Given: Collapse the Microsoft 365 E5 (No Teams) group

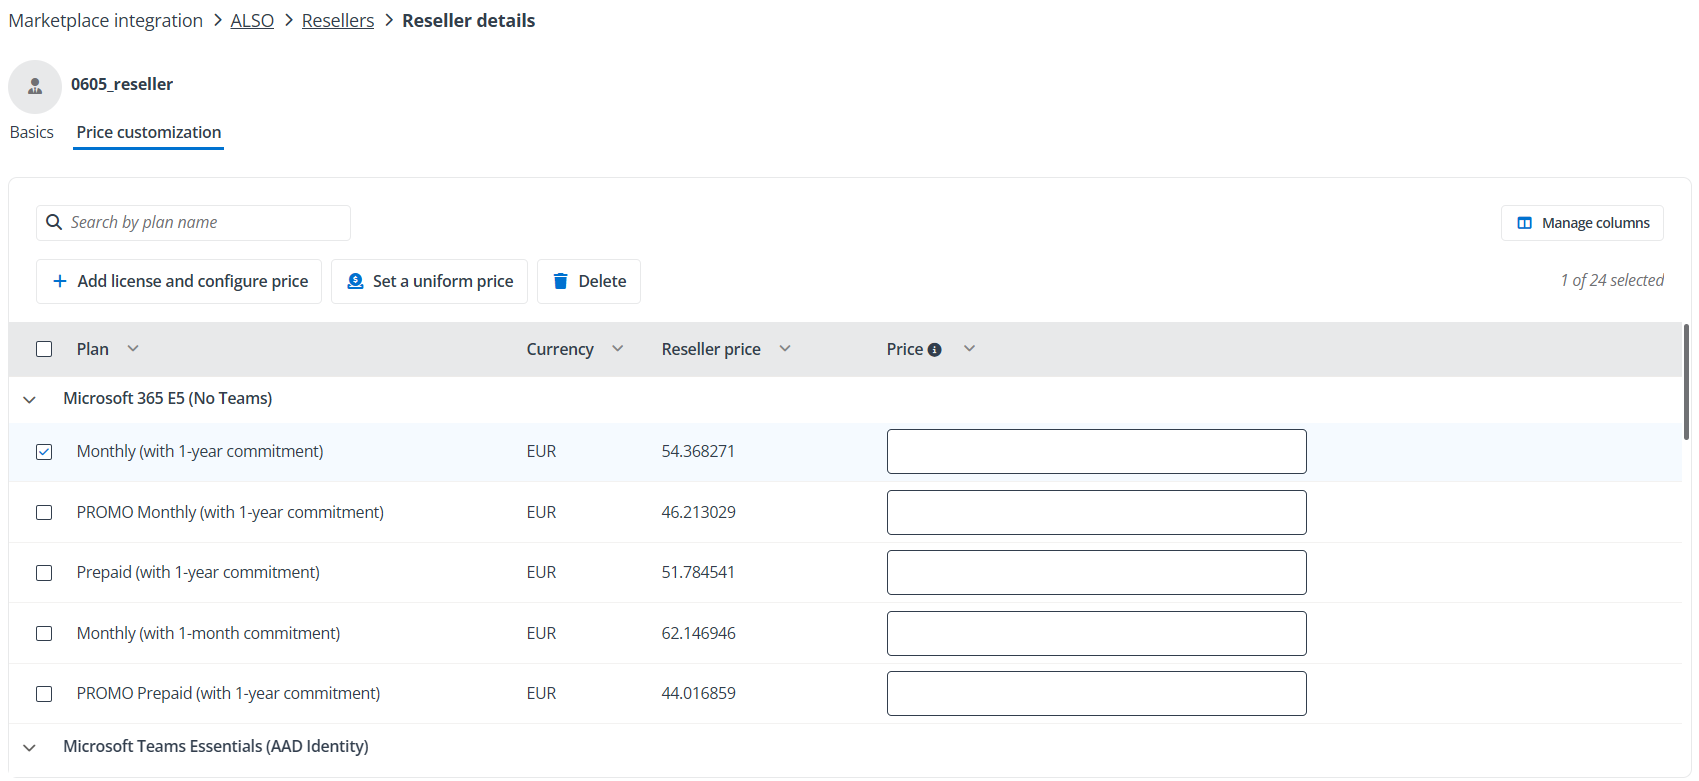Looking at the screenshot, I should [30, 399].
